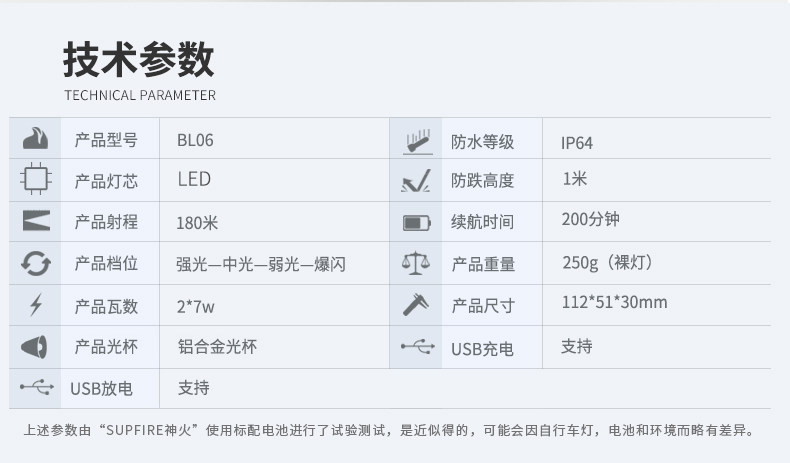Image resolution: width=790 pixels, height=463 pixels.
Task: Click the IP64 waterproof value
Action: coord(577,142)
